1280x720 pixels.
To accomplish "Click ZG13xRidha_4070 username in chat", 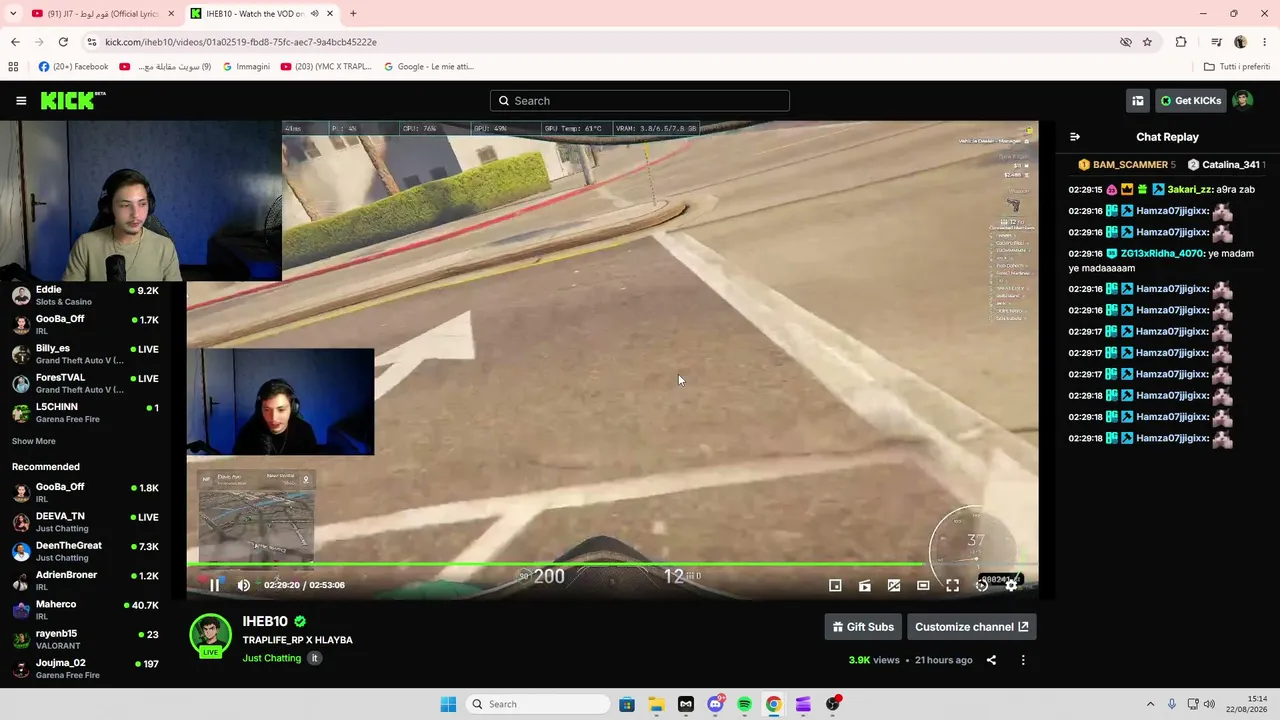I will pyautogui.click(x=1162, y=254).
